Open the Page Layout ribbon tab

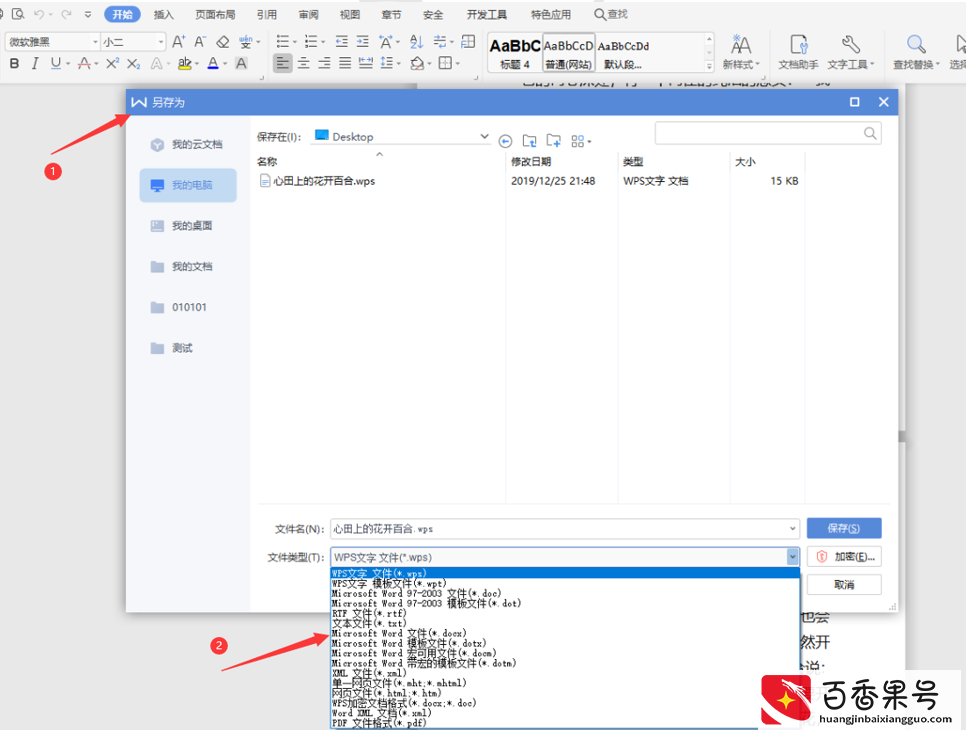coord(215,14)
